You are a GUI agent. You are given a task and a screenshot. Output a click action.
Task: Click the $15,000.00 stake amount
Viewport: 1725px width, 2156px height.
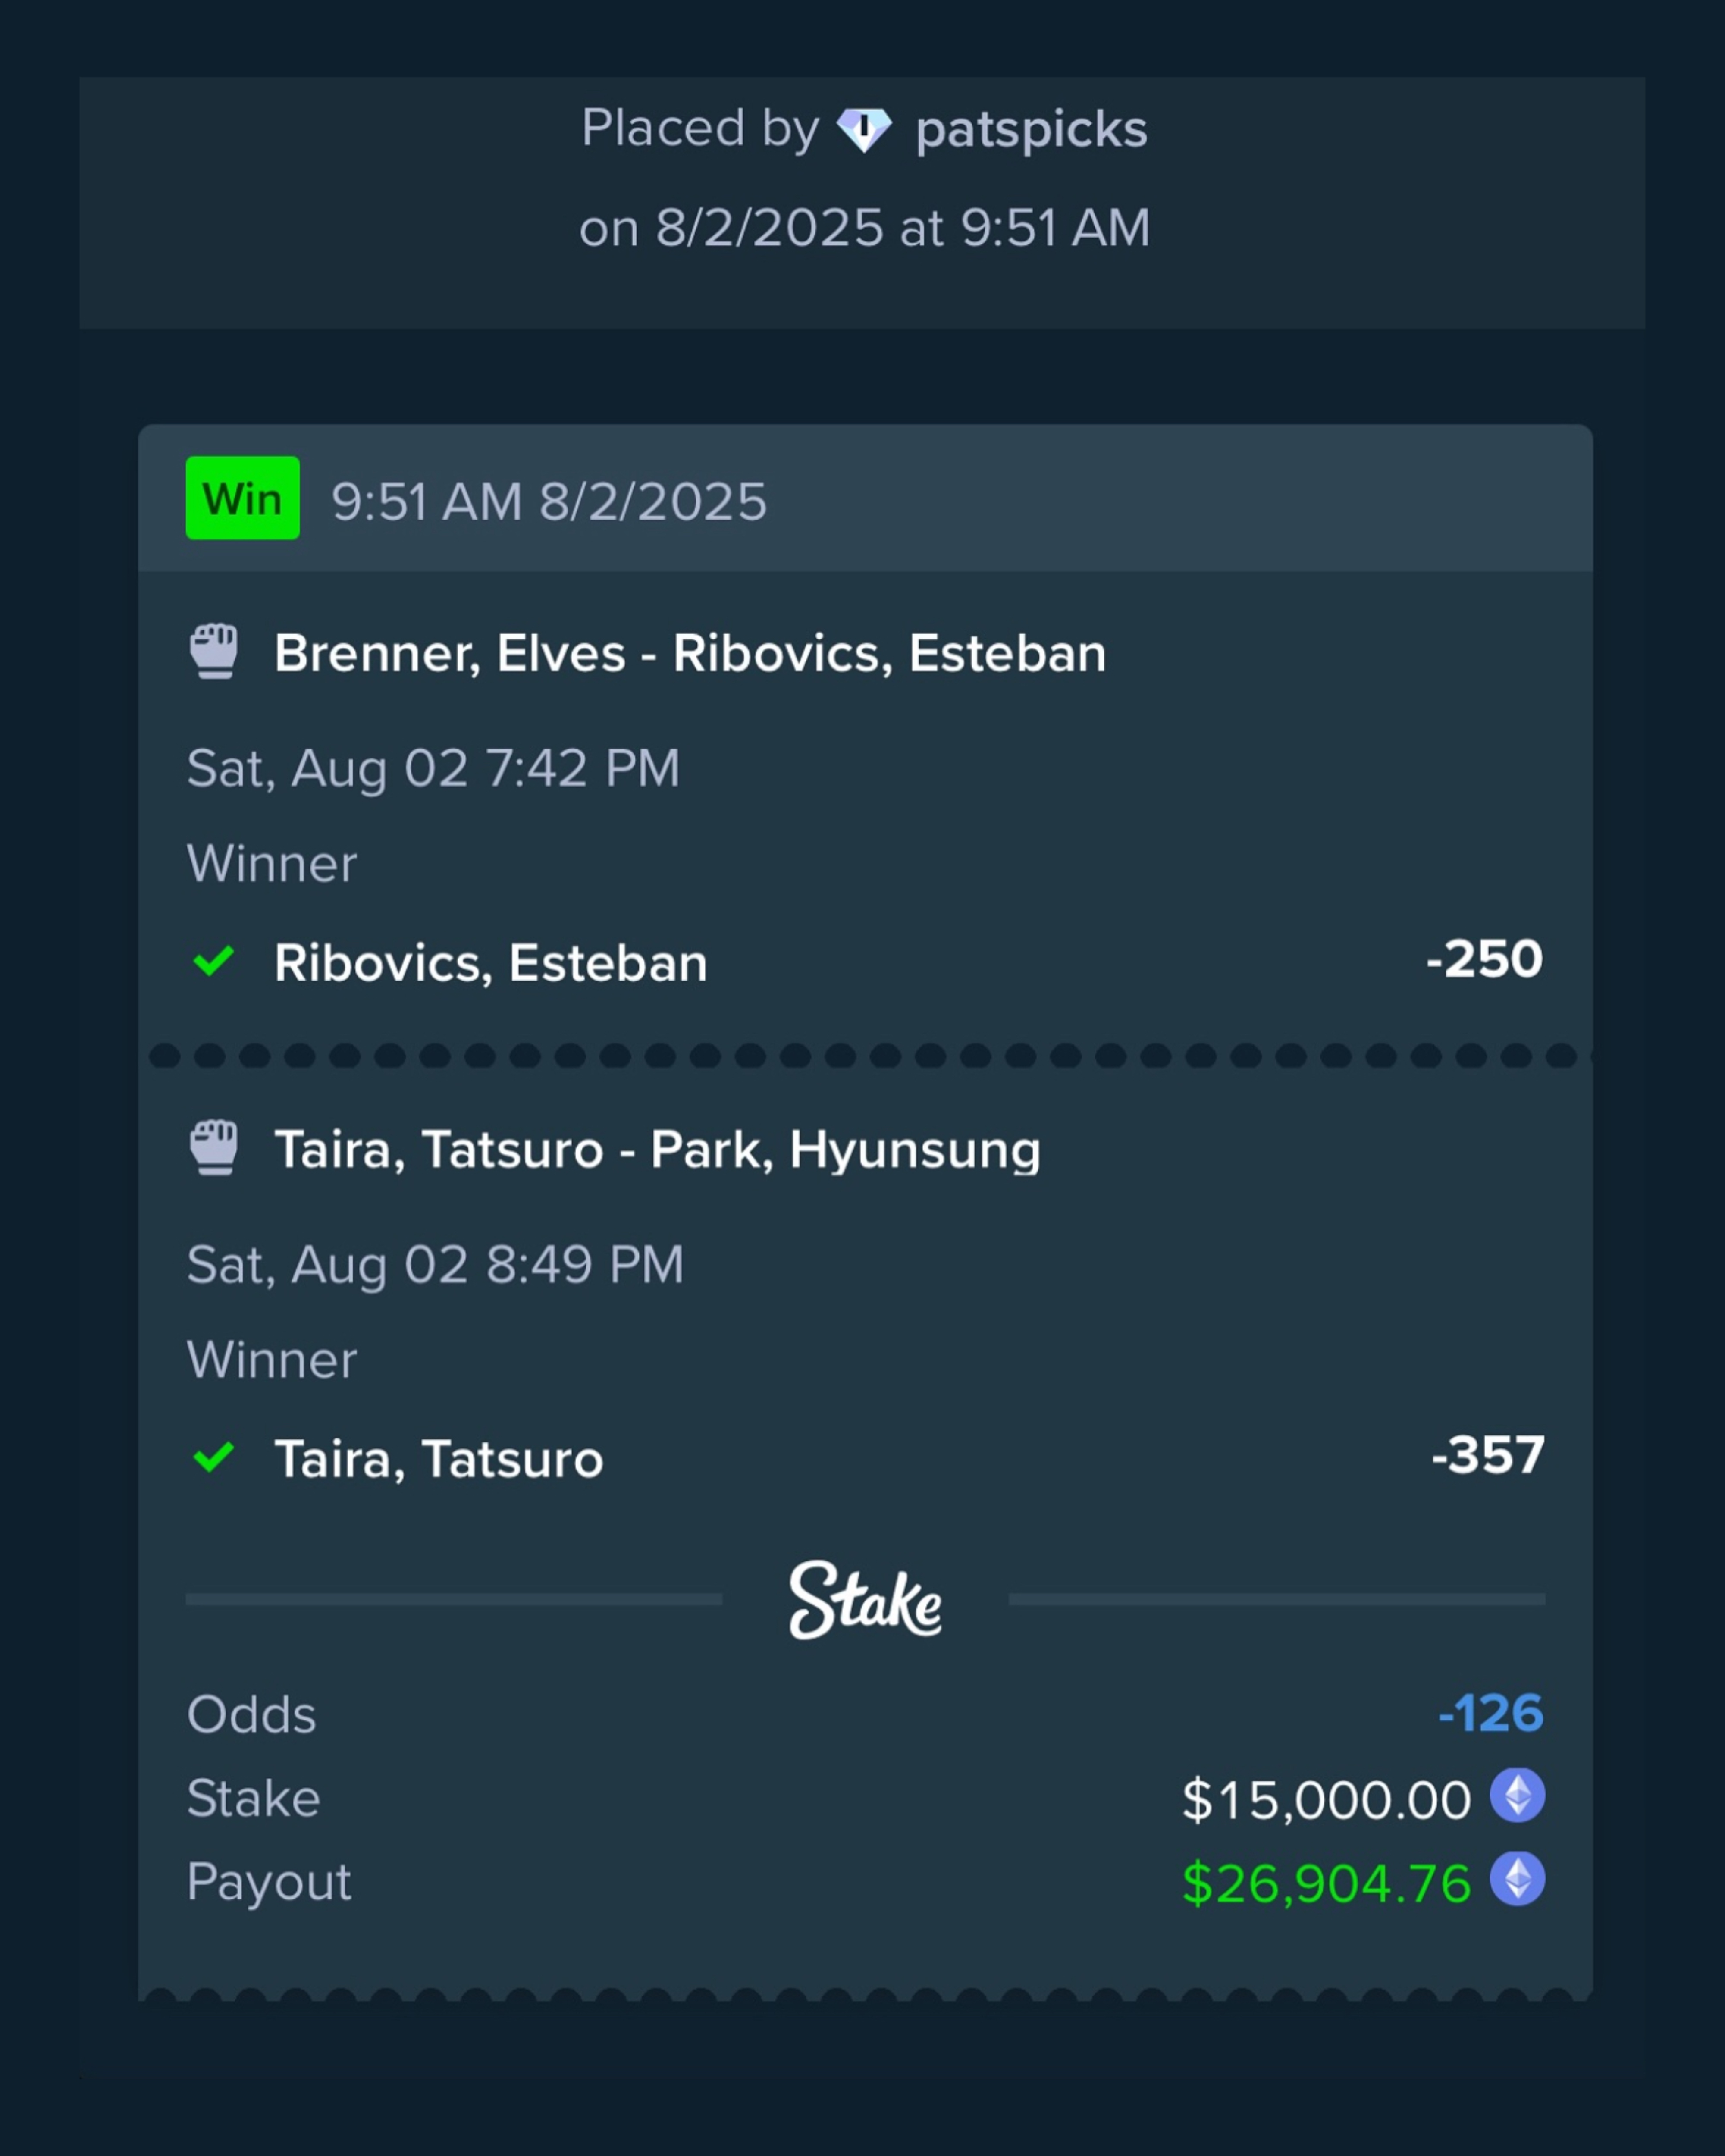[x=1326, y=1800]
